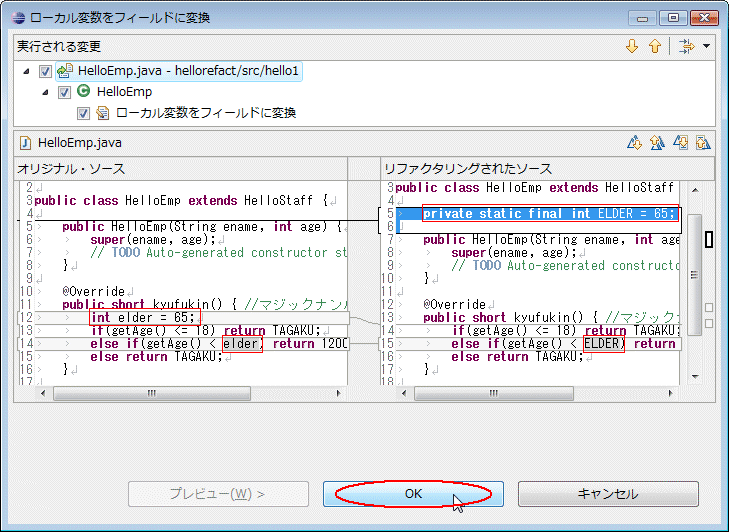Click right arrow of original source scrollbar
This screenshot has height=532, width=729.
(x=338, y=393)
